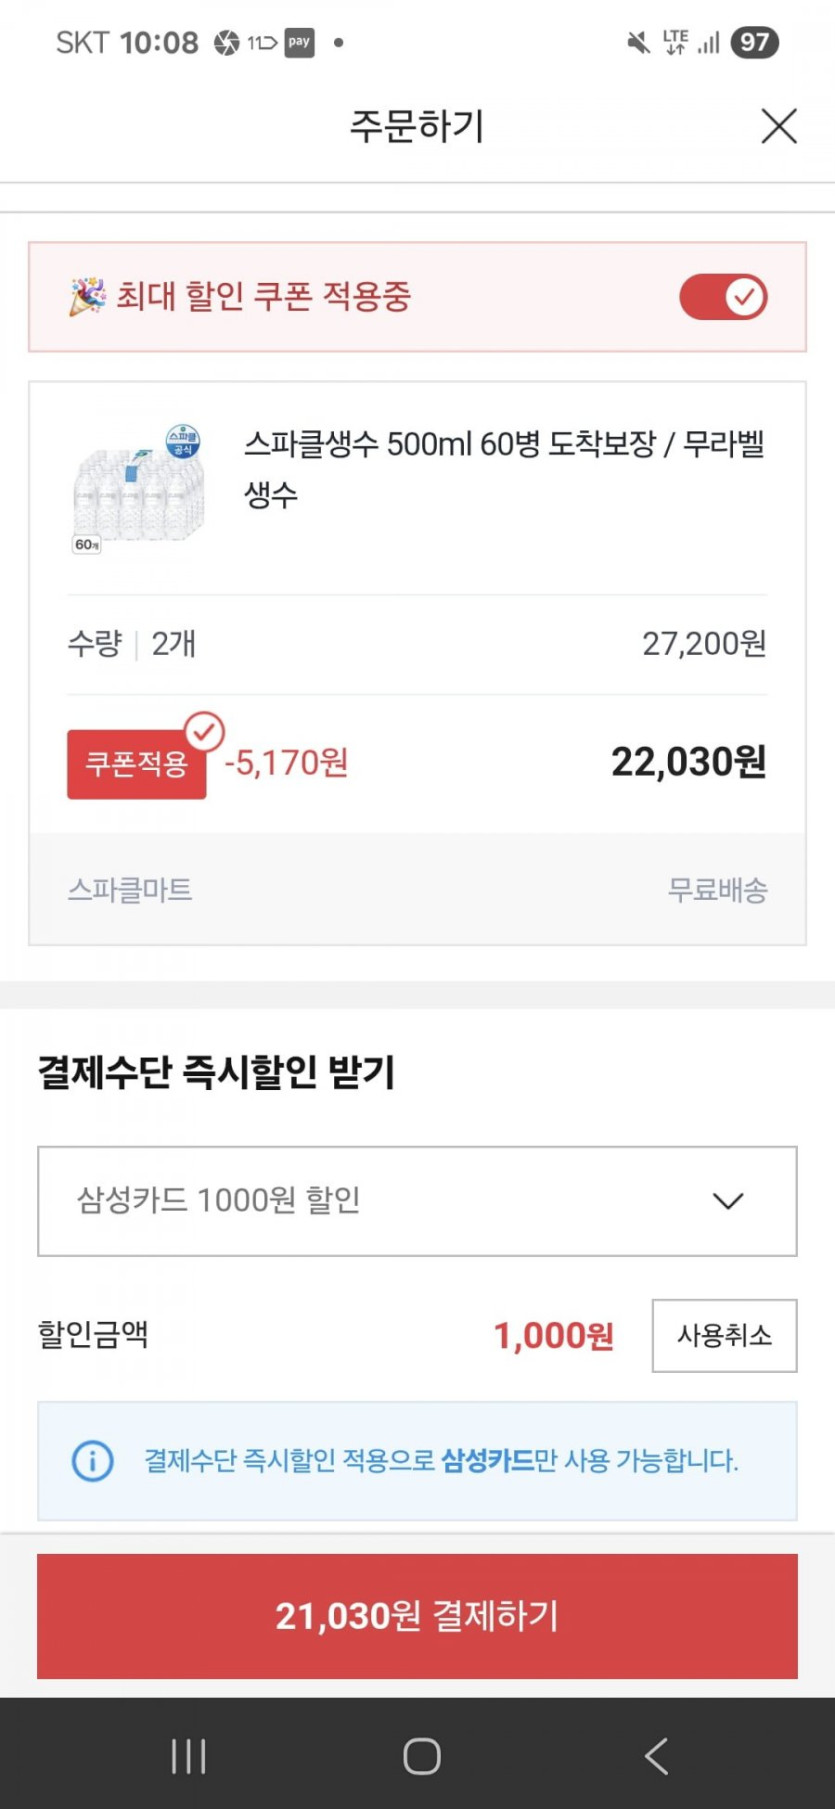Image resolution: width=835 pixels, height=1809 pixels.
Task: Tap the 삼성카드 highlighted link in notice
Action: [x=487, y=1461]
